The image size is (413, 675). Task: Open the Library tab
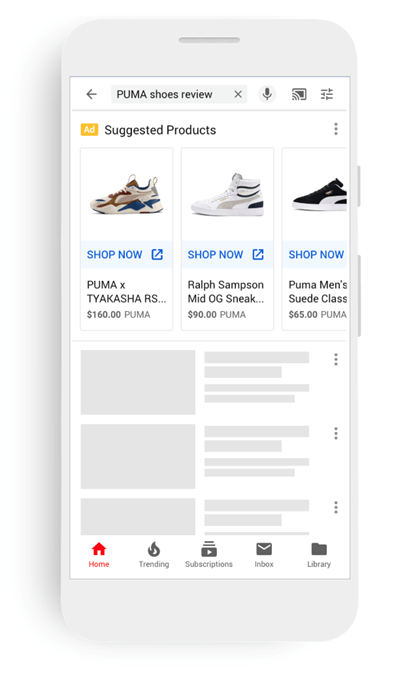(319, 555)
